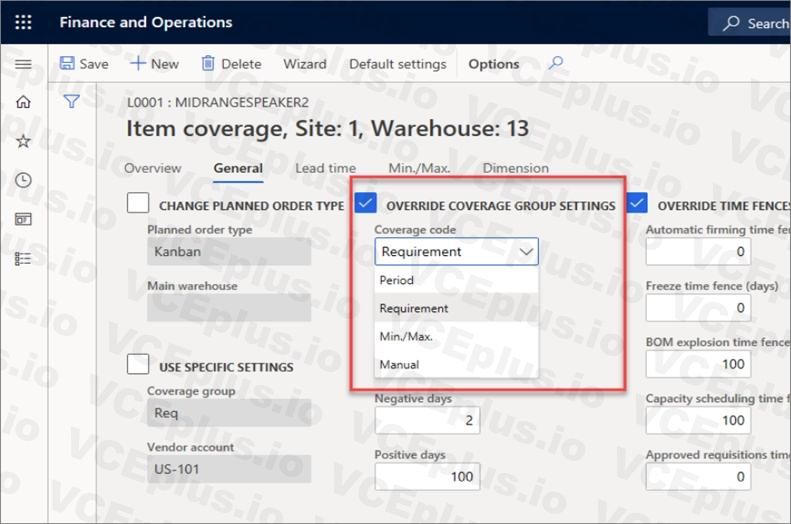791x524 pixels.
Task: Click the Main warehouse field
Action: [x=229, y=308]
